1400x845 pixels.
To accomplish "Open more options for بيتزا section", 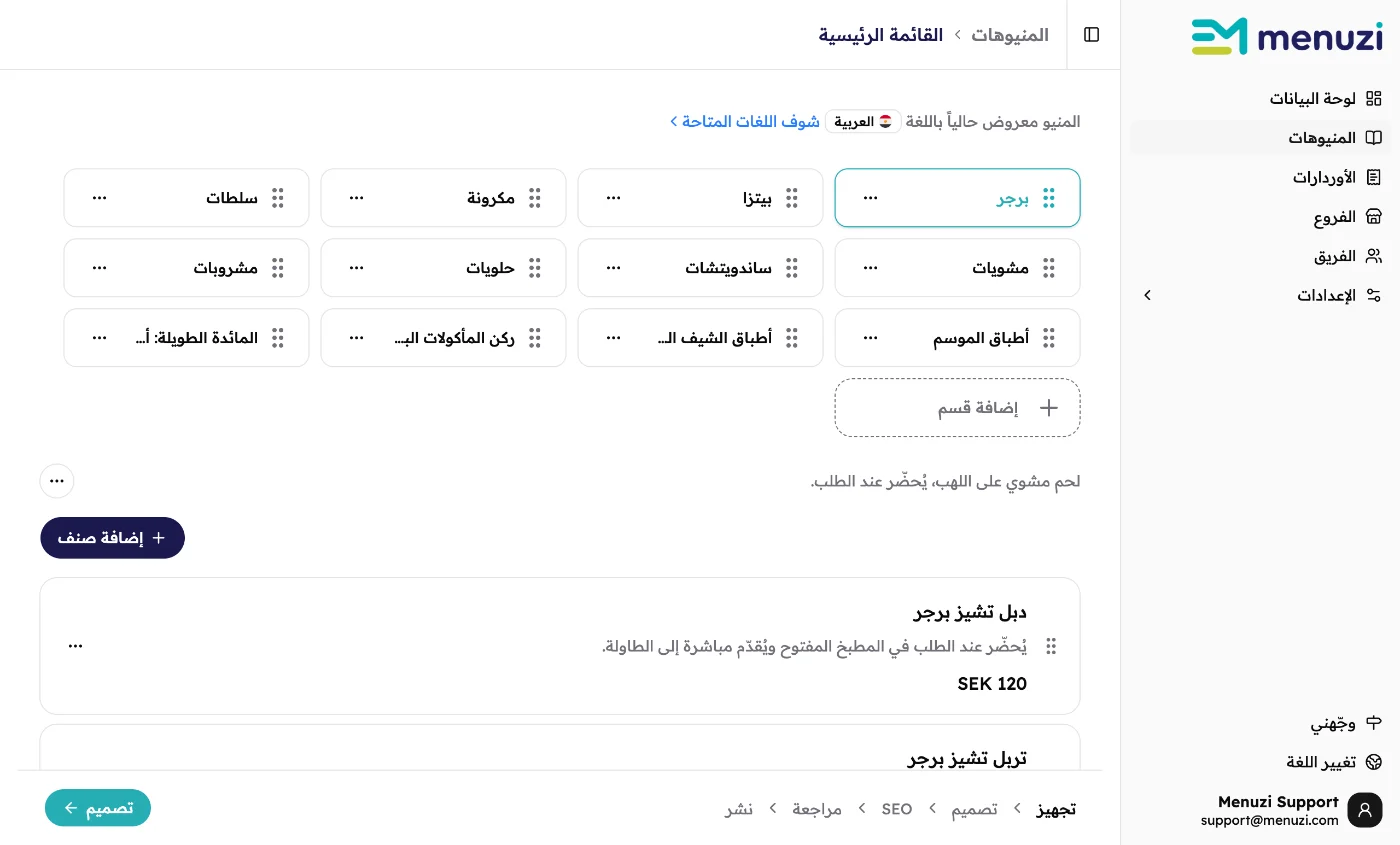I will (x=613, y=198).
